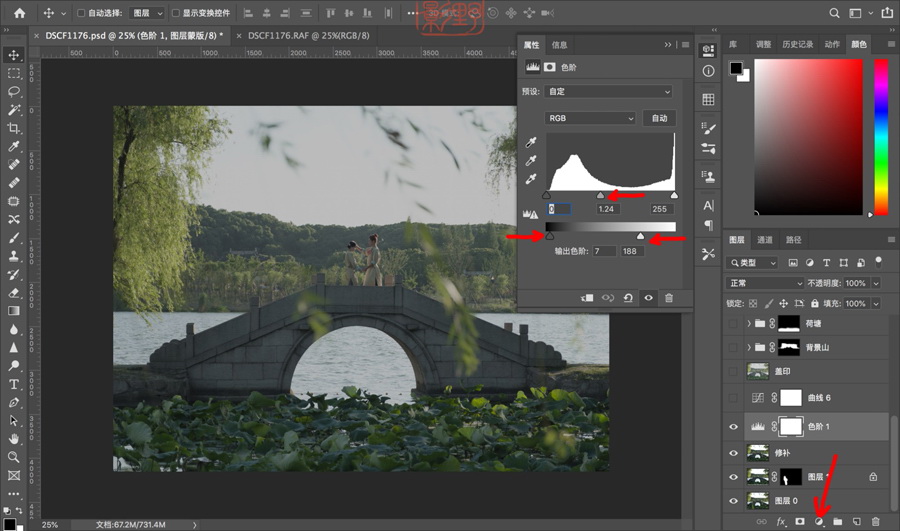Select the Brush tool
This screenshot has width=900, height=531.
(14, 238)
